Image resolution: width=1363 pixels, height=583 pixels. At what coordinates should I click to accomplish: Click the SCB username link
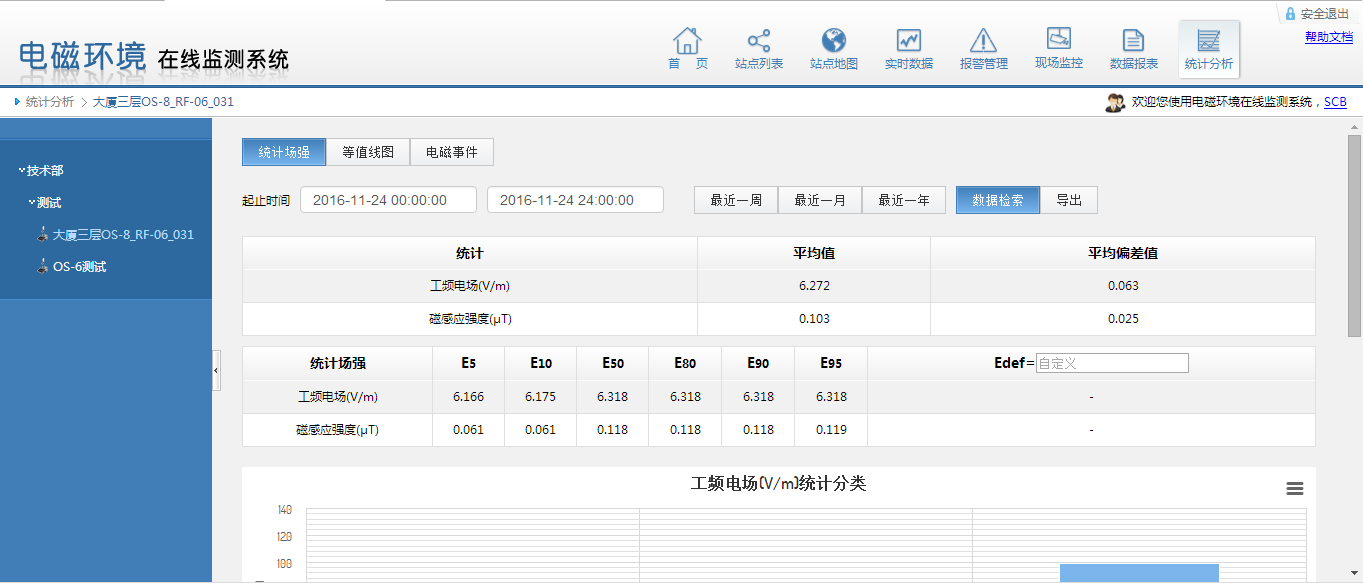[1335, 102]
